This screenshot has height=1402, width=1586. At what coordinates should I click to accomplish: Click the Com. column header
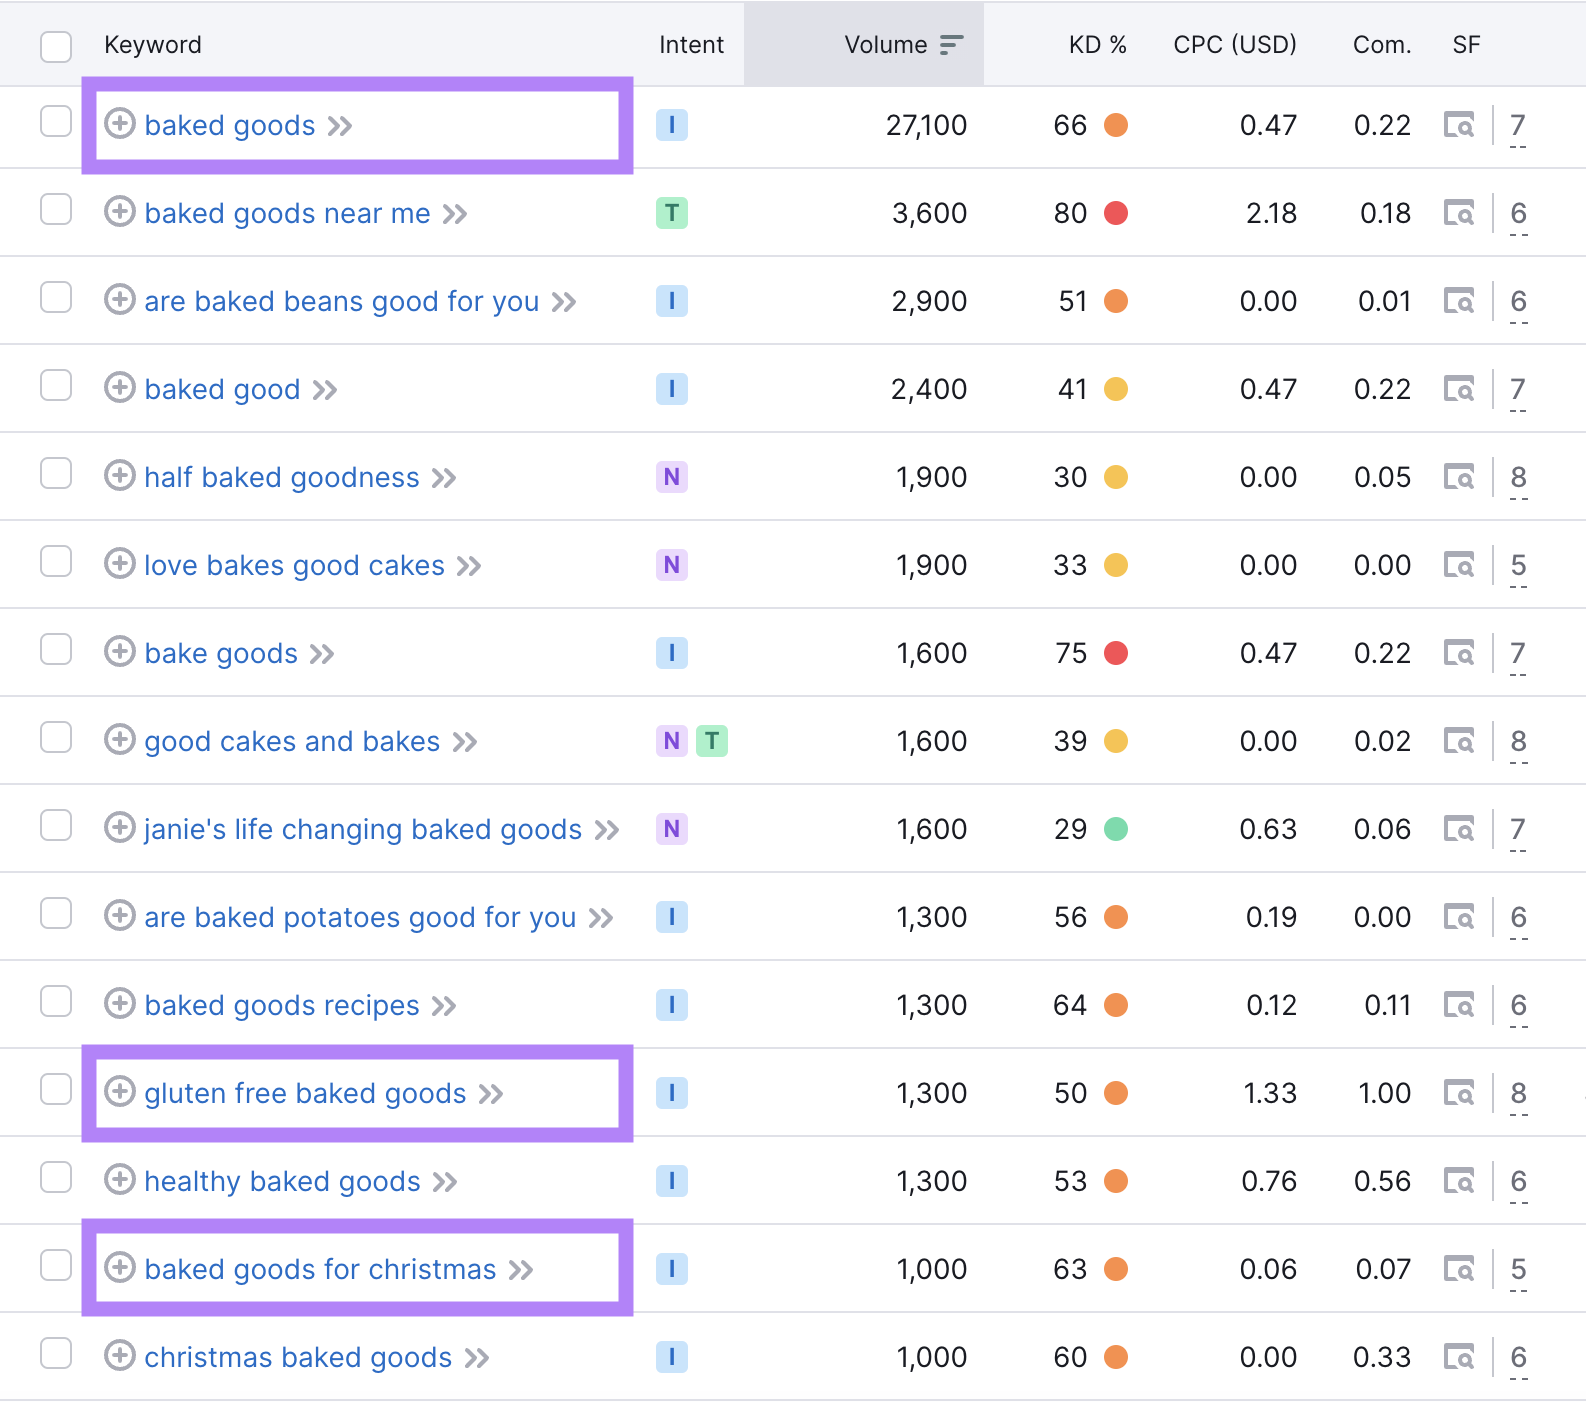click(x=1382, y=45)
